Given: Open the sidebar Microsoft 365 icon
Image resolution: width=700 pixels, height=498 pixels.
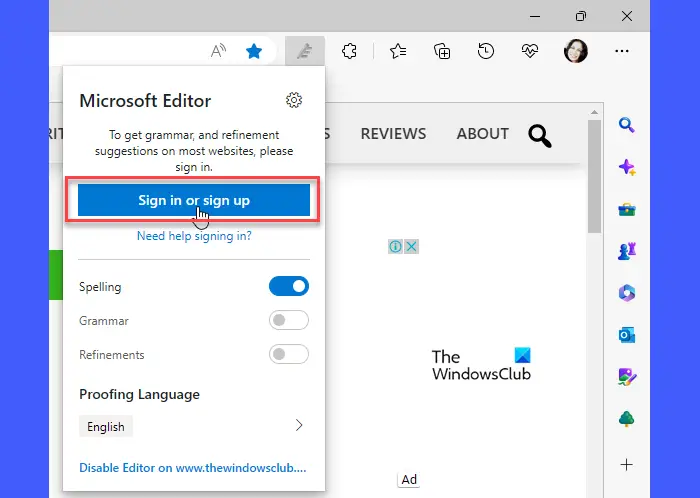Looking at the screenshot, I should (627, 293).
